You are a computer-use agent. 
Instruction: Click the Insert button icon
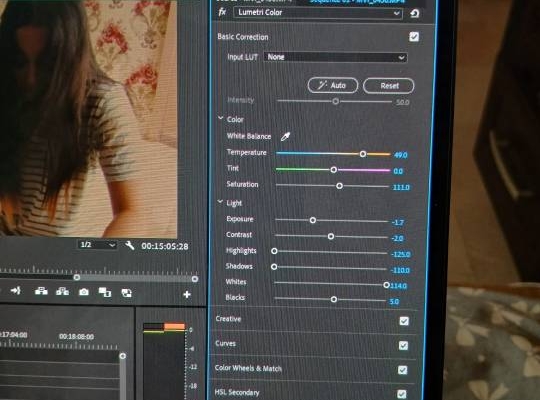[15, 291]
